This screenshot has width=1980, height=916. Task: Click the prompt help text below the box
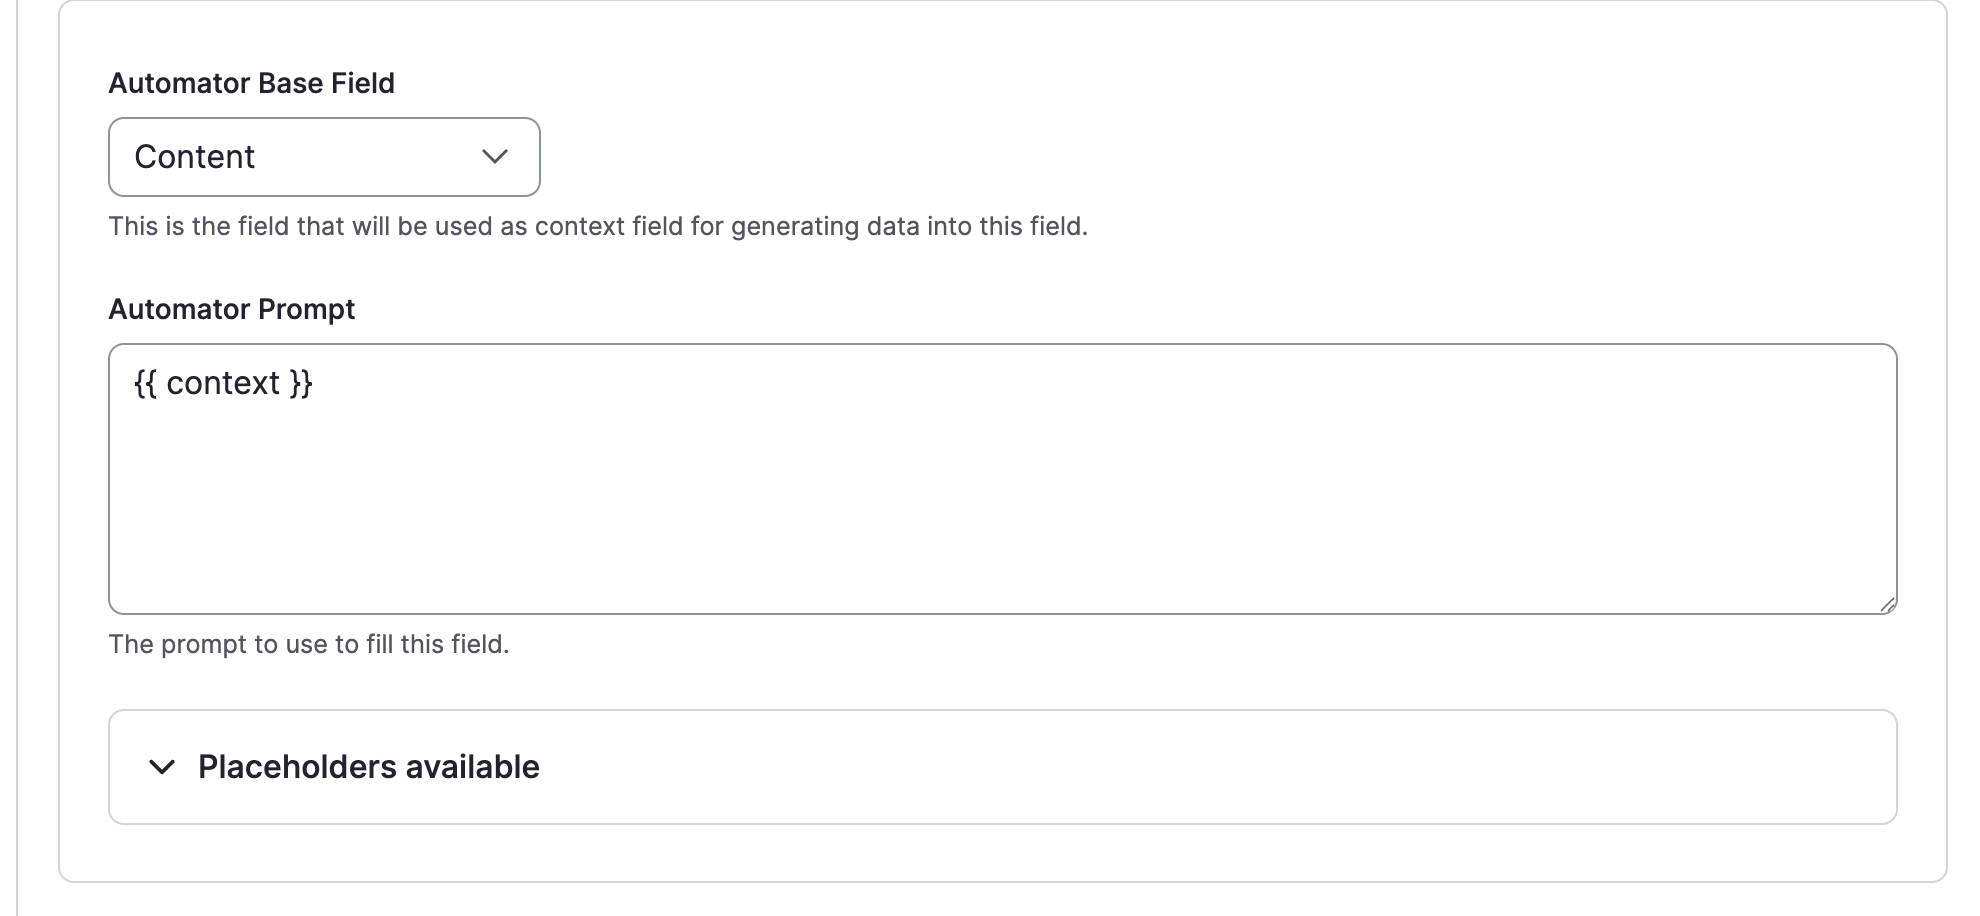(309, 644)
